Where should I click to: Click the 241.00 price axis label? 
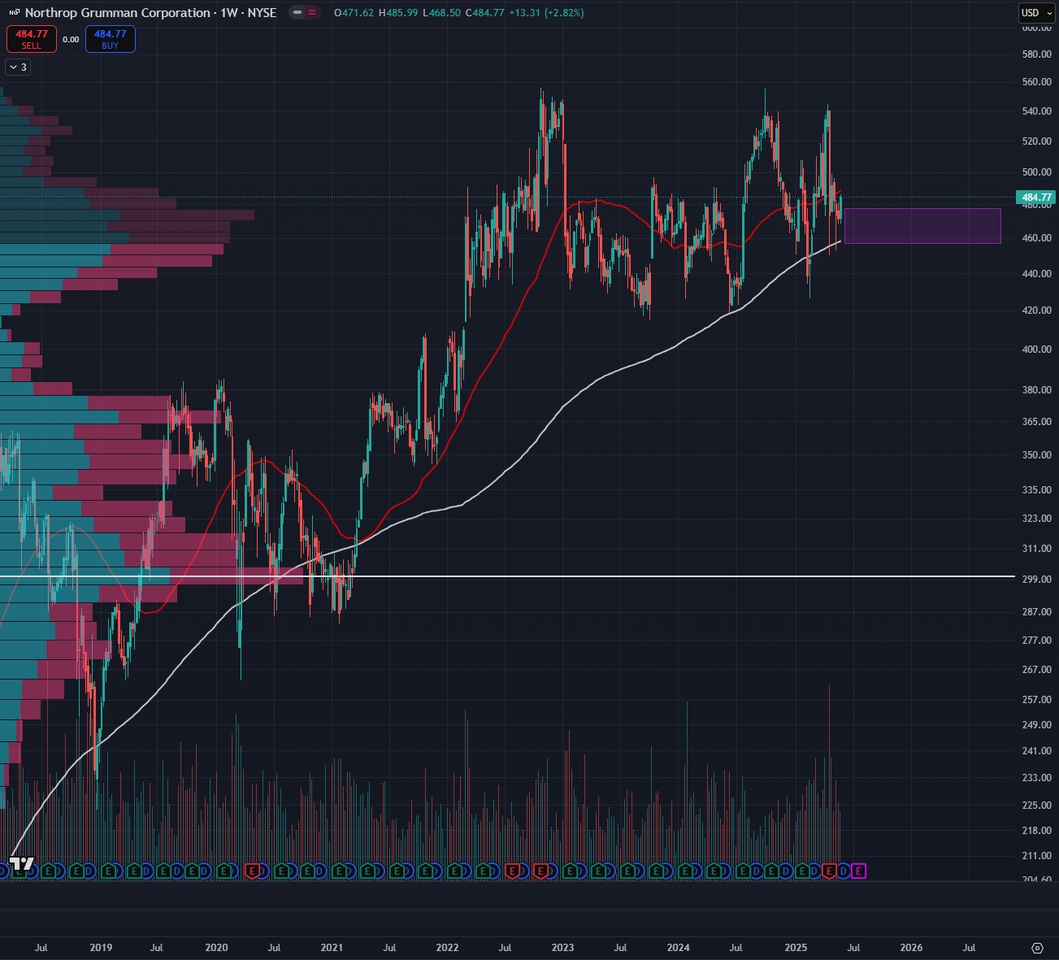[x=1037, y=751]
